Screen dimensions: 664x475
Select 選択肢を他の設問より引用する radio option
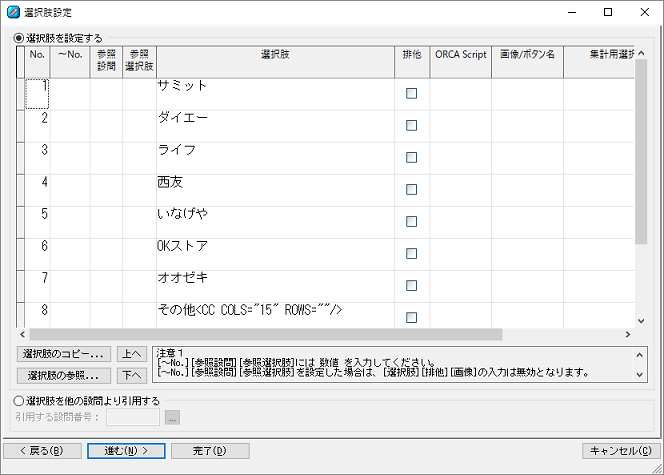tap(19, 400)
